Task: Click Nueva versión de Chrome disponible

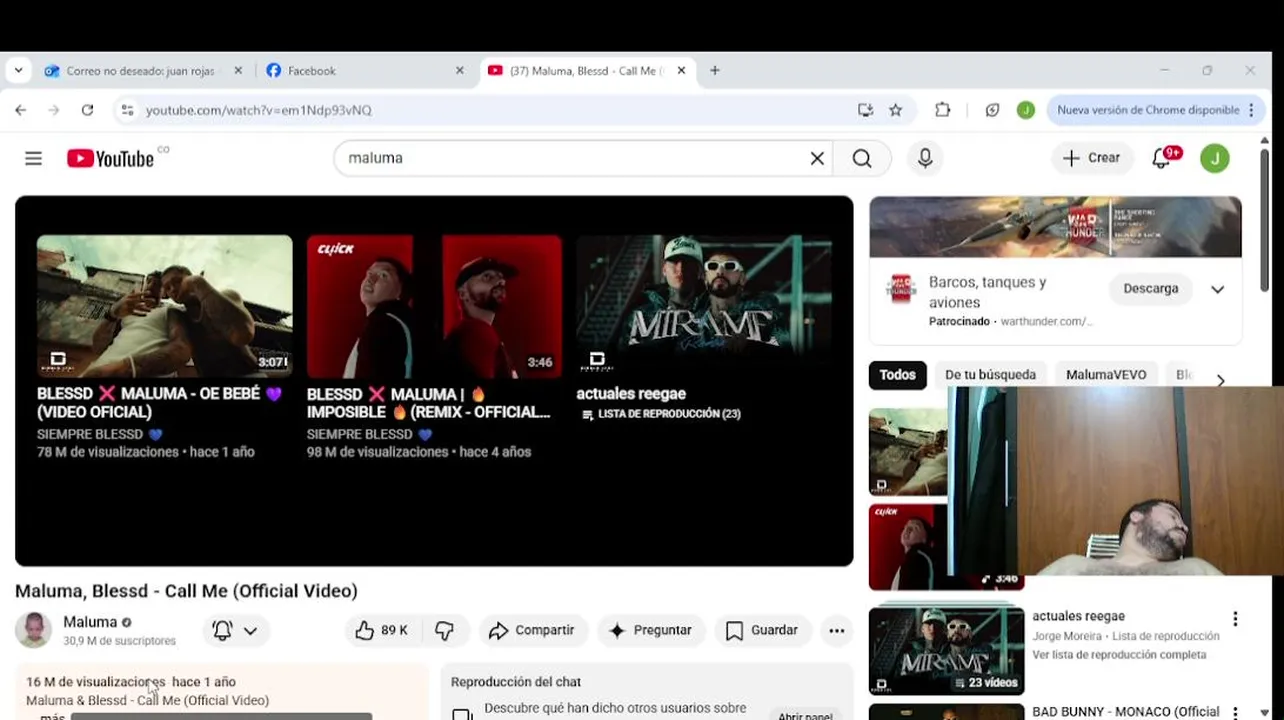Action: tap(1147, 110)
